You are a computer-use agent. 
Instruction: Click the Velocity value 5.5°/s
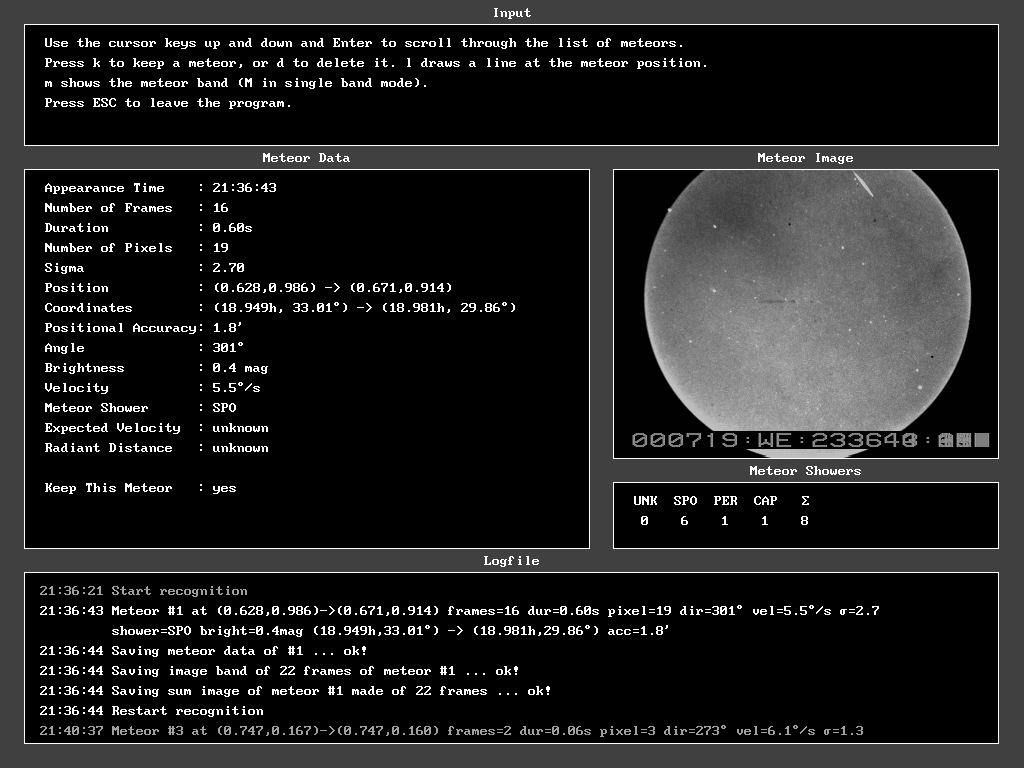236,388
